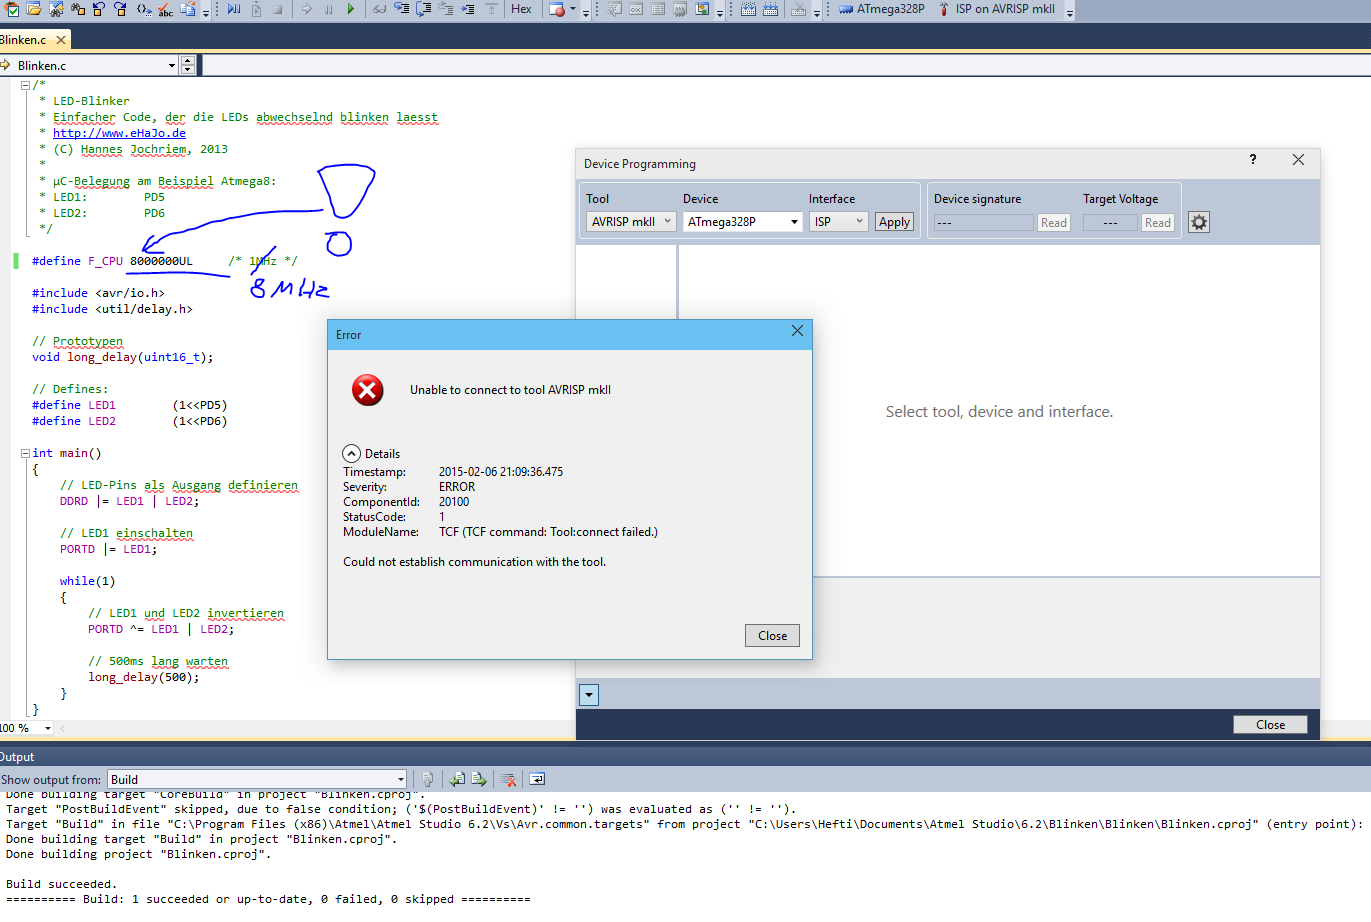Collapse the Details section in the error dialog
The width and height of the screenshot is (1371, 922).
point(351,453)
